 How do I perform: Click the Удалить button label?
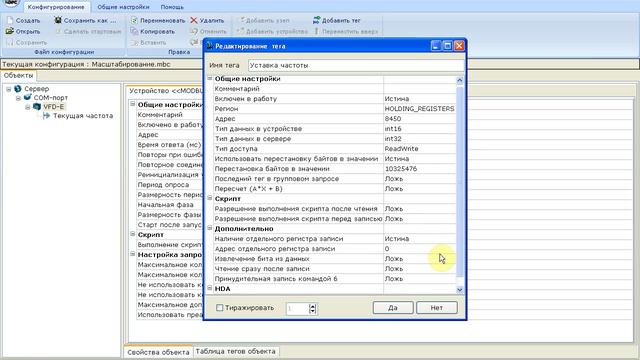212,20
